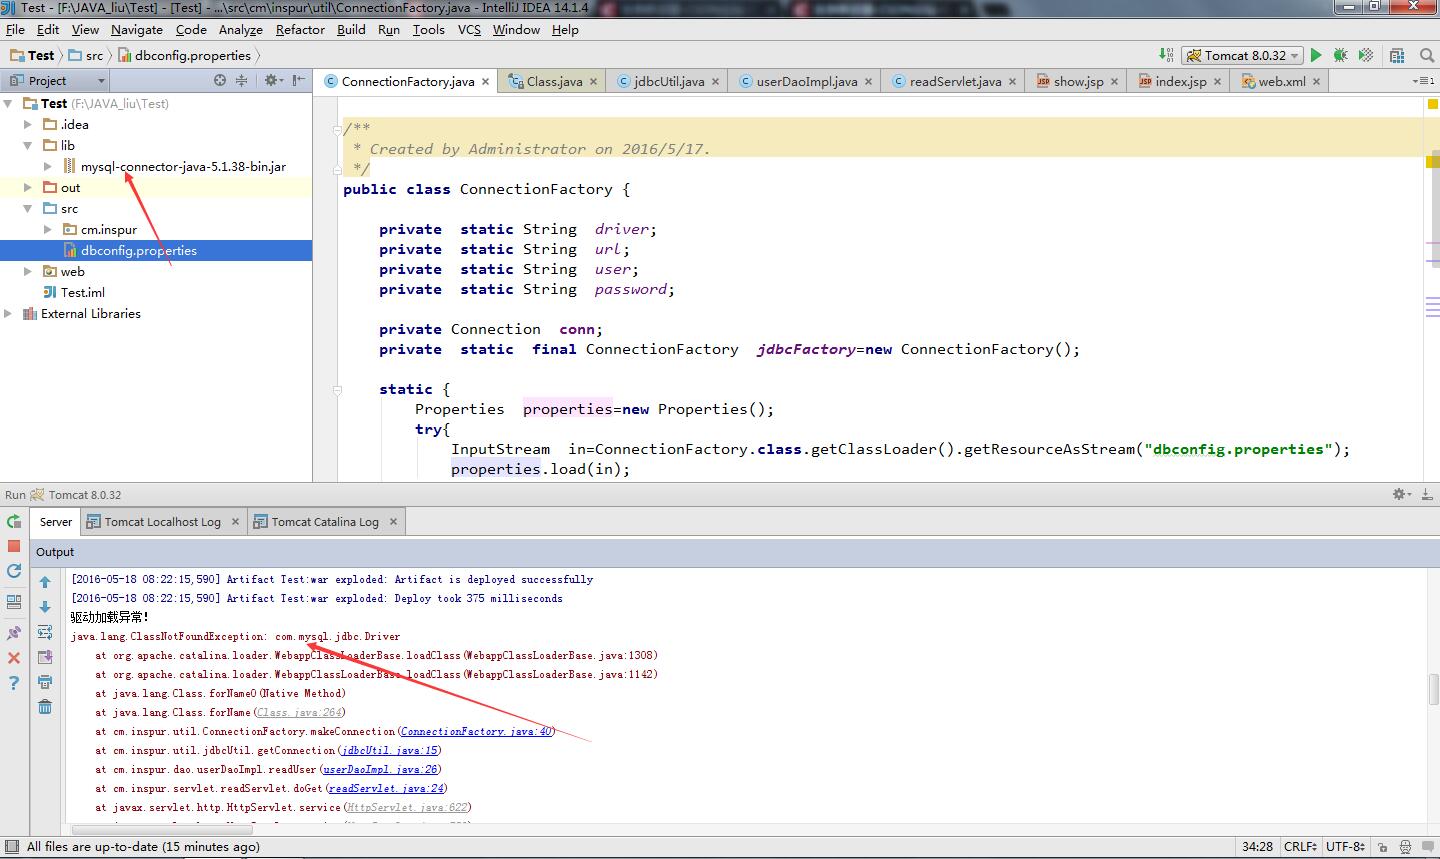The width and height of the screenshot is (1440, 859).
Task: Follow the jdbcUtil.java:15 stack trace link
Action: (x=389, y=750)
